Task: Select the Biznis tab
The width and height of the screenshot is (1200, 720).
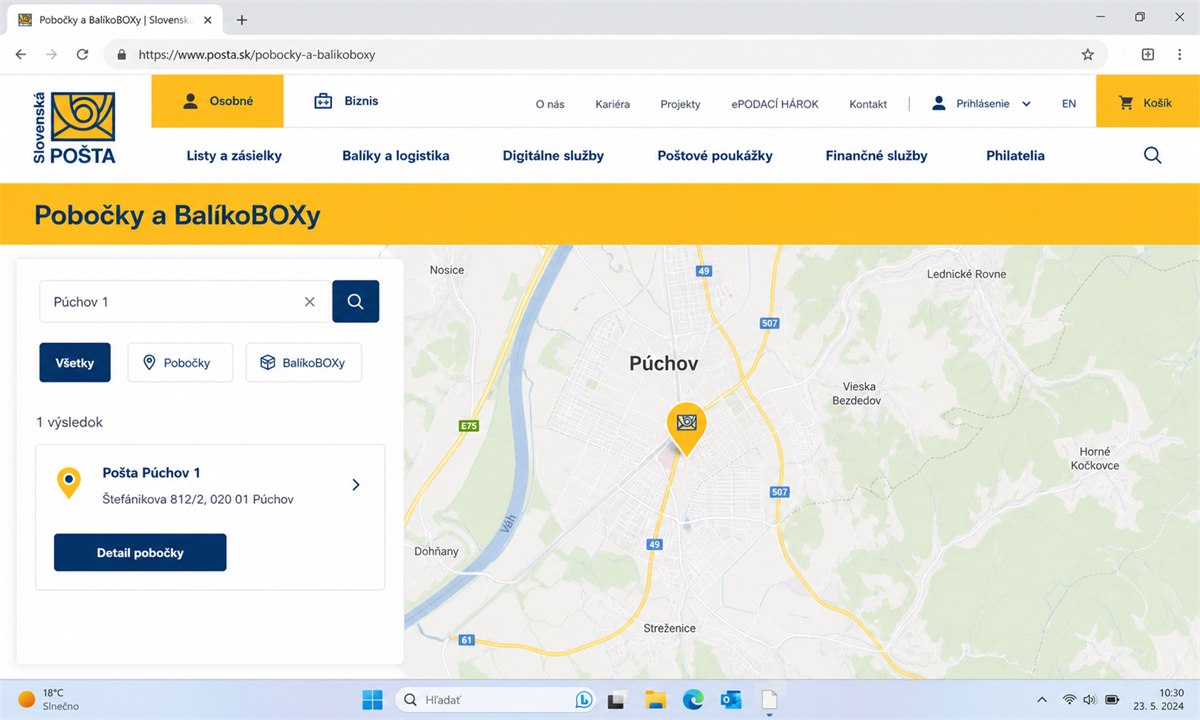Action: 346,101
